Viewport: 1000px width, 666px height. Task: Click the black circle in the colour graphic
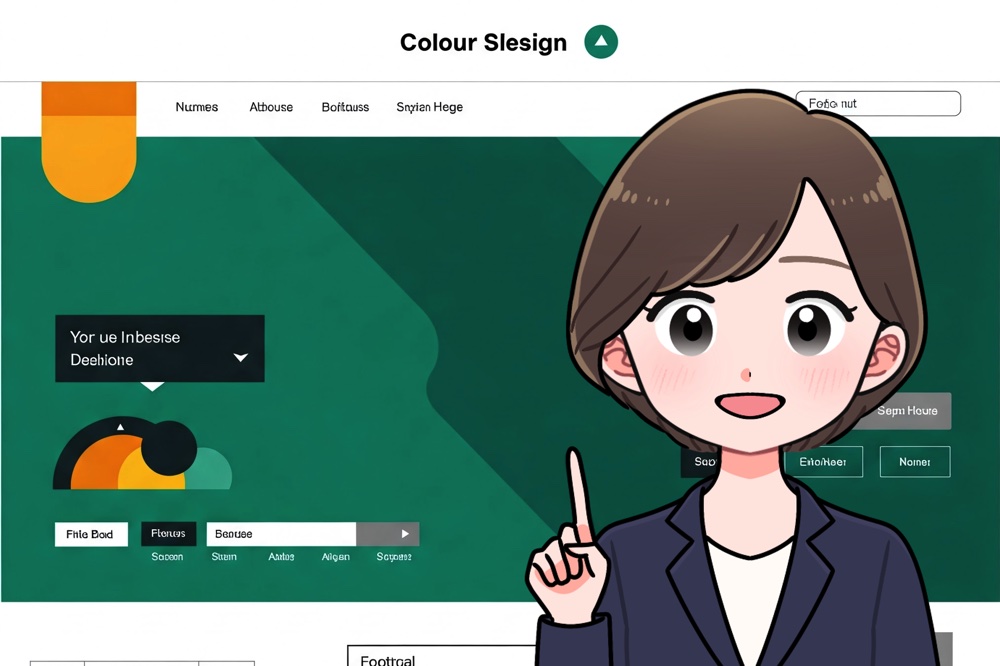169,447
